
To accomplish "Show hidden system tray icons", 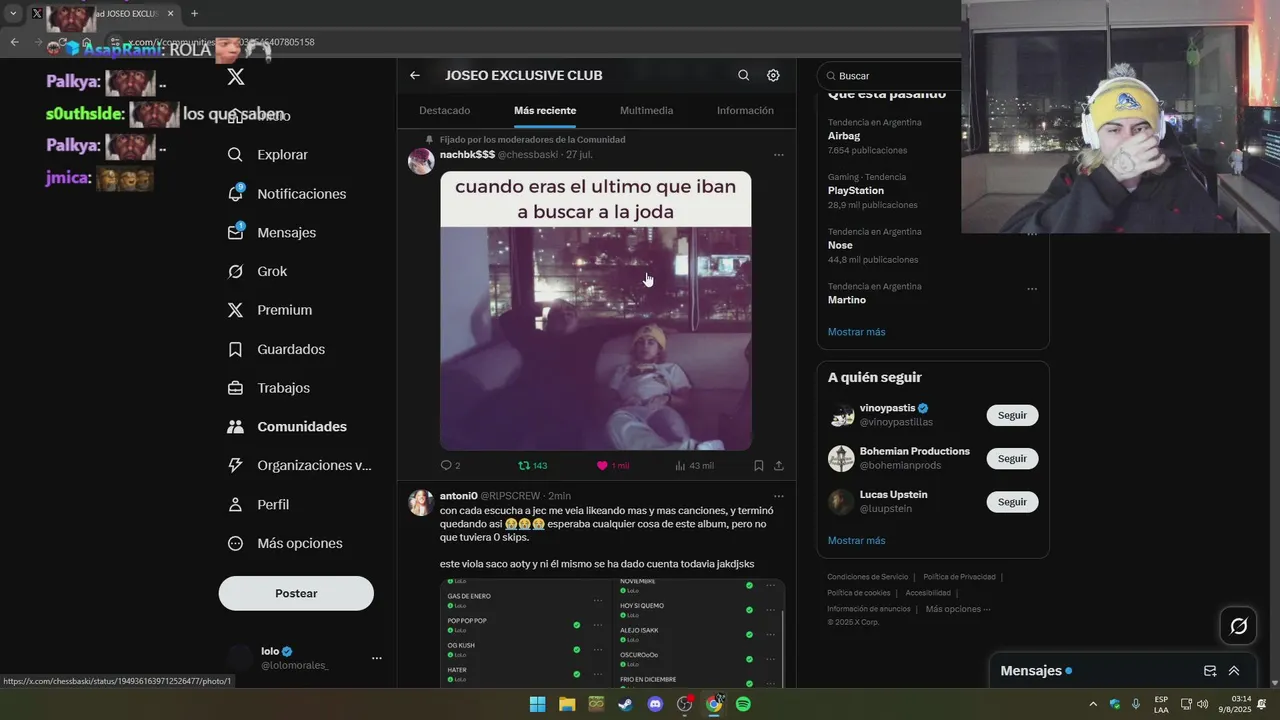I will click(x=1092, y=704).
